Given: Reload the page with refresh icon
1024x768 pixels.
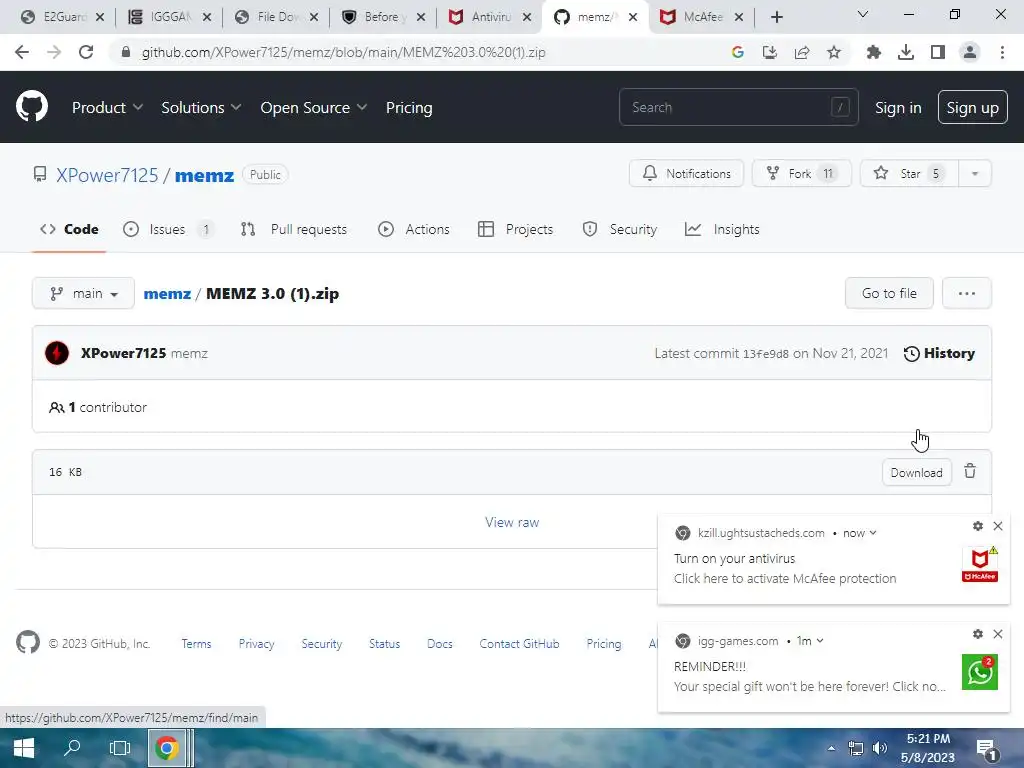Looking at the screenshot, I should tap(86, 52).
